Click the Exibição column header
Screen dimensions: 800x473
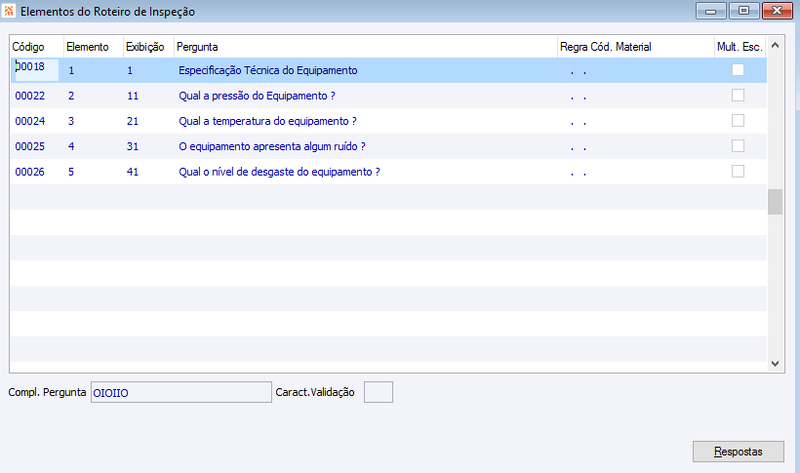148,47
